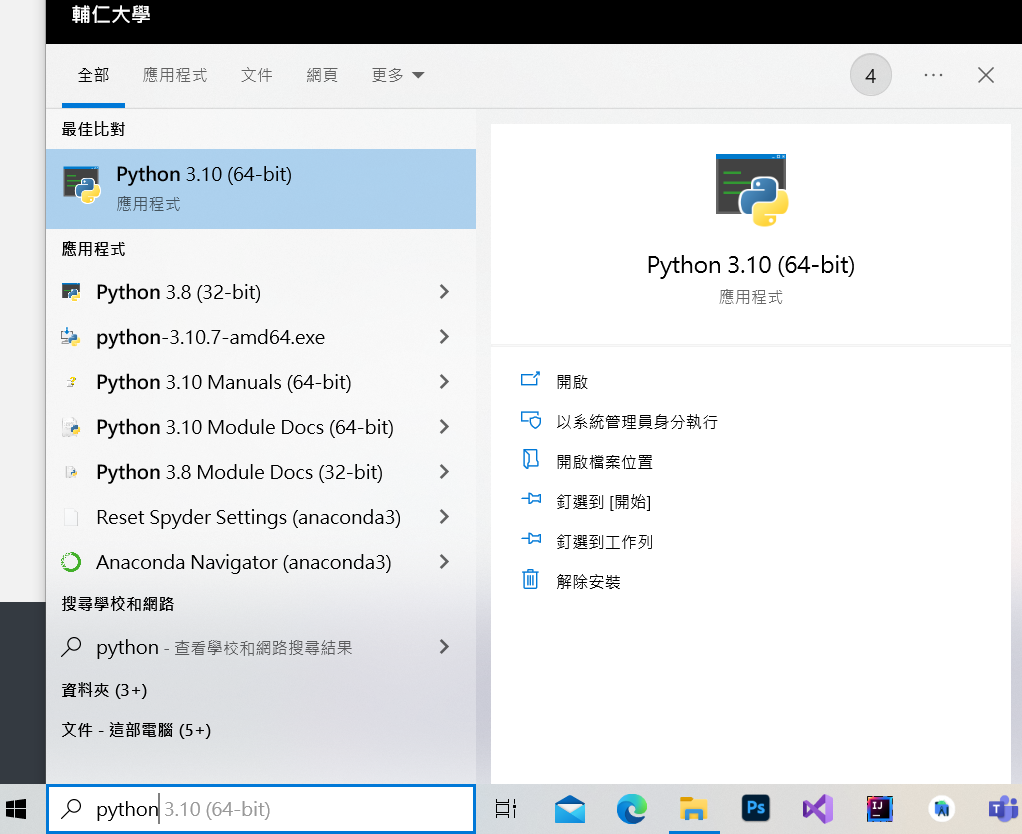The height and width of the screenshot is (834, 1022).
Task: Open Visual Studio from the taskbar
Action: [817, 809]
